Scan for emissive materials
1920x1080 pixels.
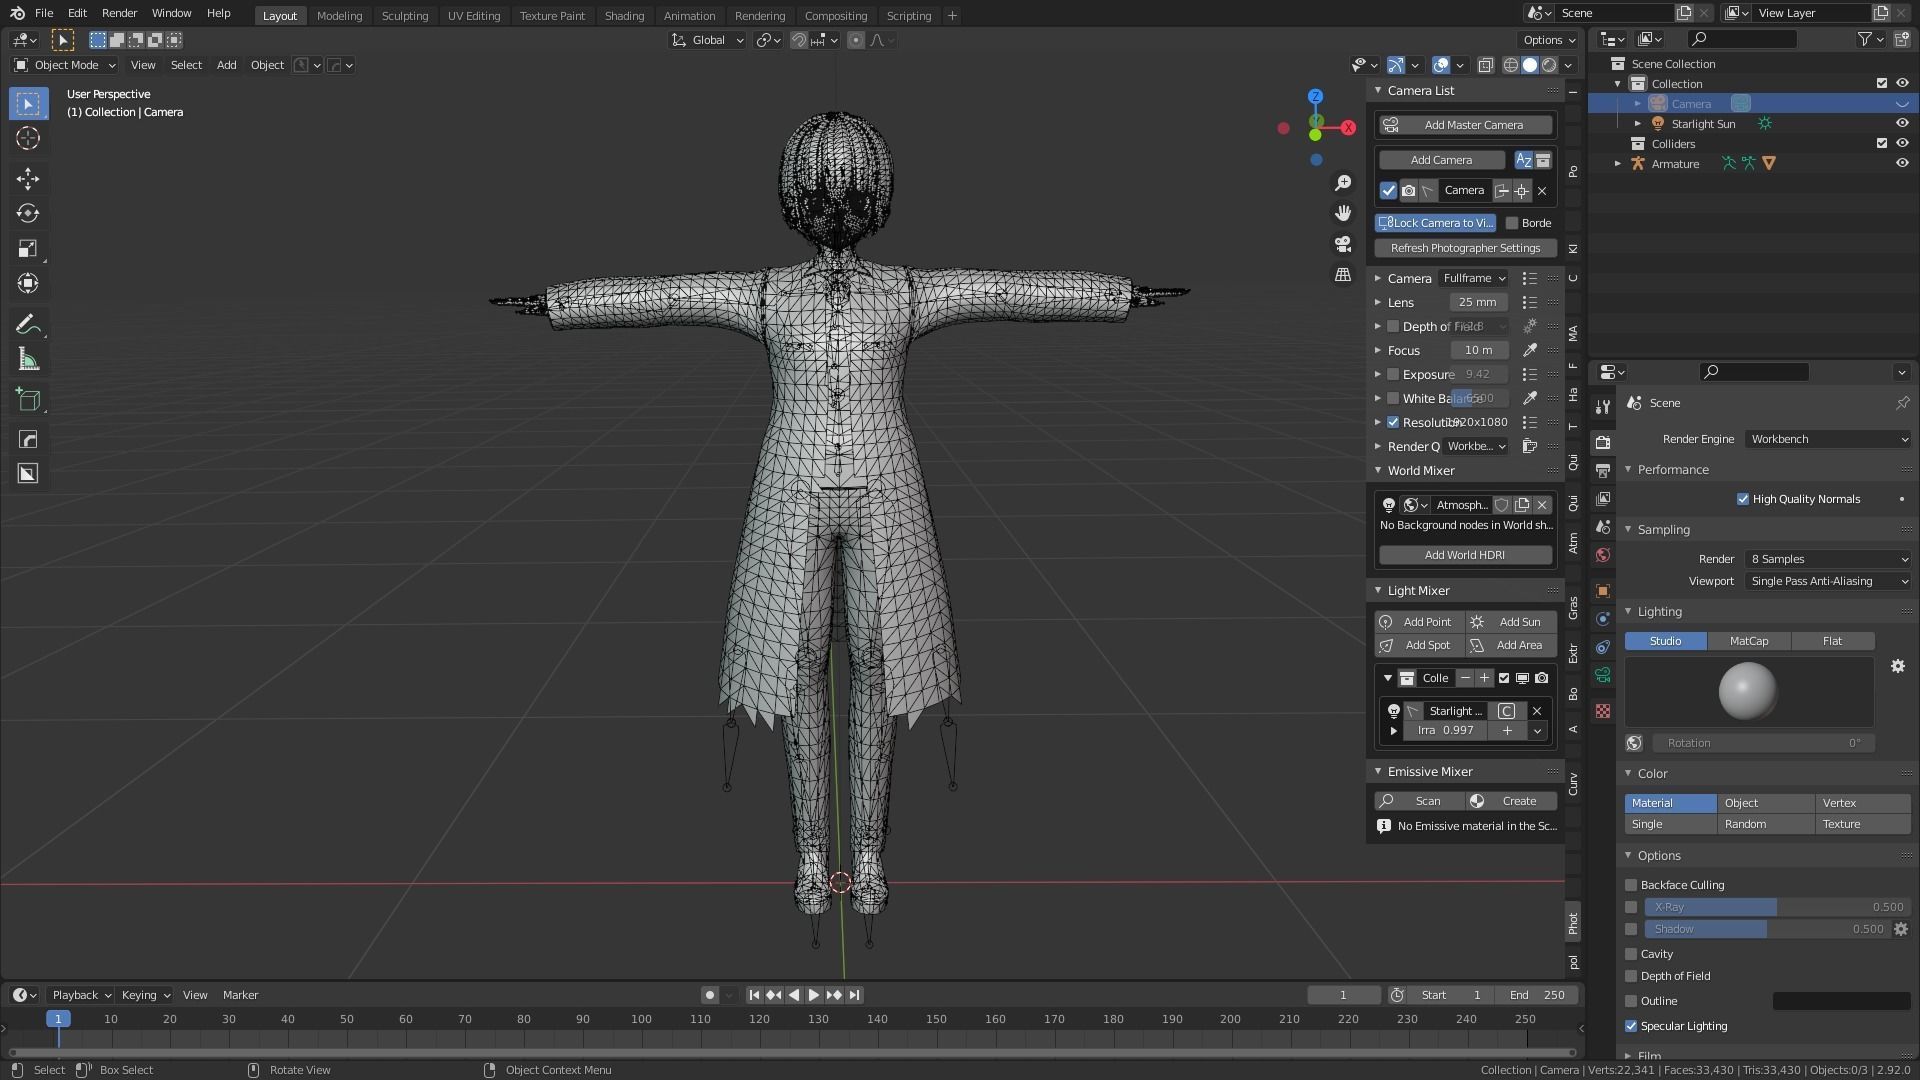coord(1420,801)
